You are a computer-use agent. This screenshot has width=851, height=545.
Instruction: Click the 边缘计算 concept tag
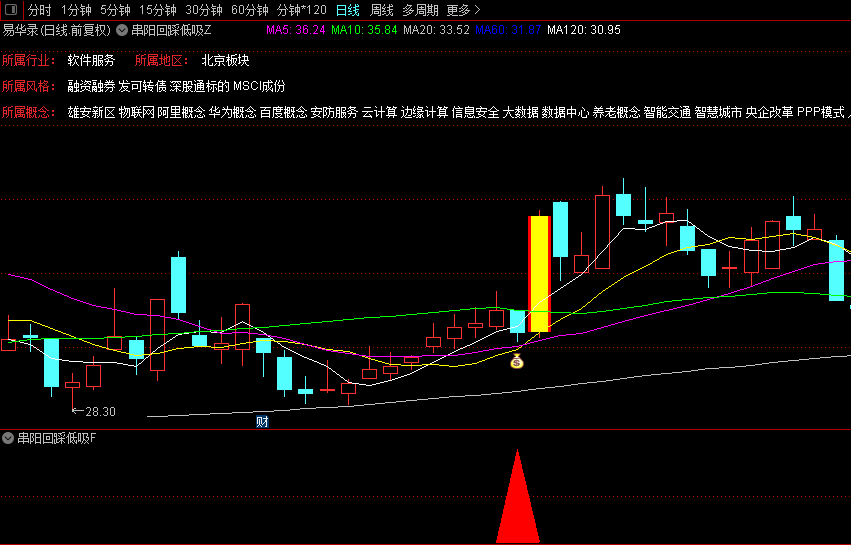(424, 112)
